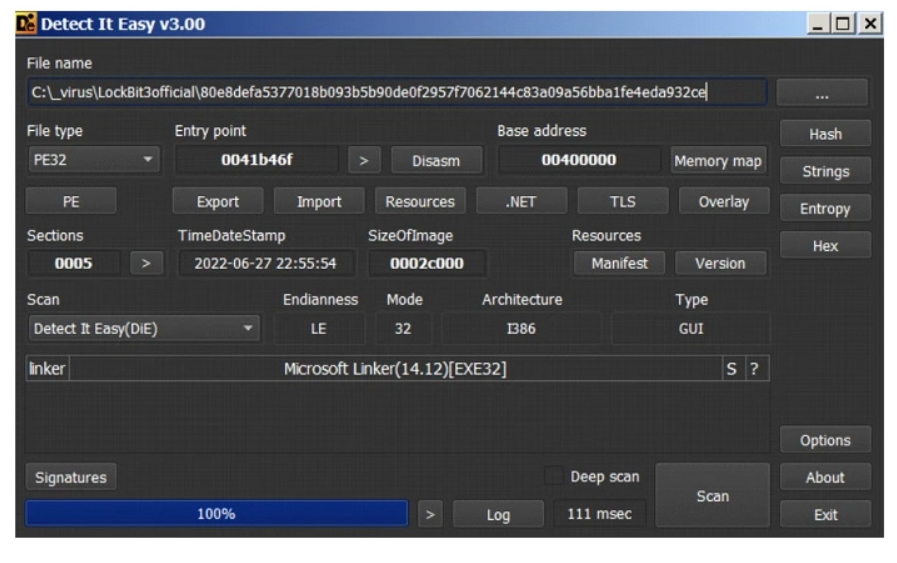Open the Disasm view

436,161
